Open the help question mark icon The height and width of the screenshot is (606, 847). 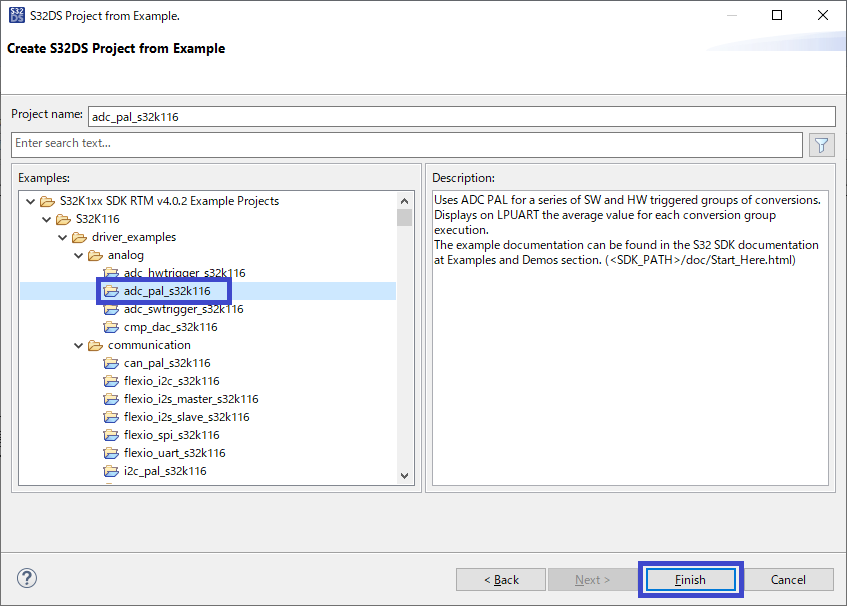[27, 578]
